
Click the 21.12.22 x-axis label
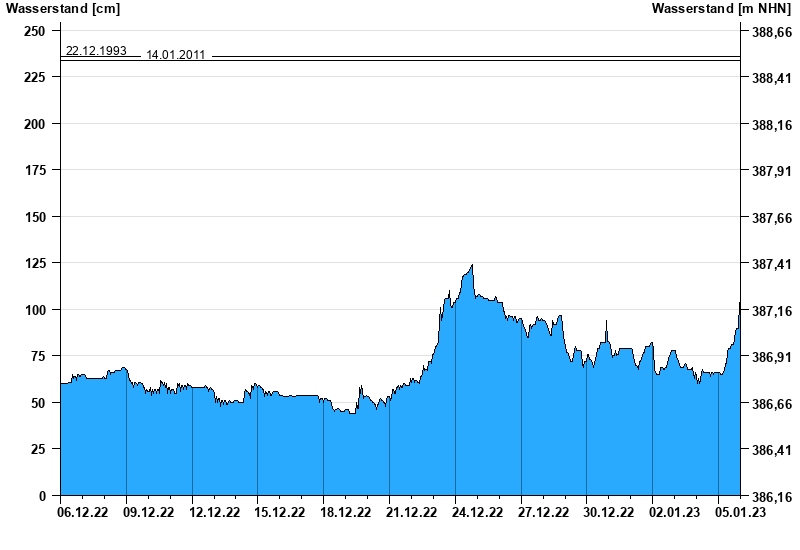pyautogui.click(x=410, y=513)
